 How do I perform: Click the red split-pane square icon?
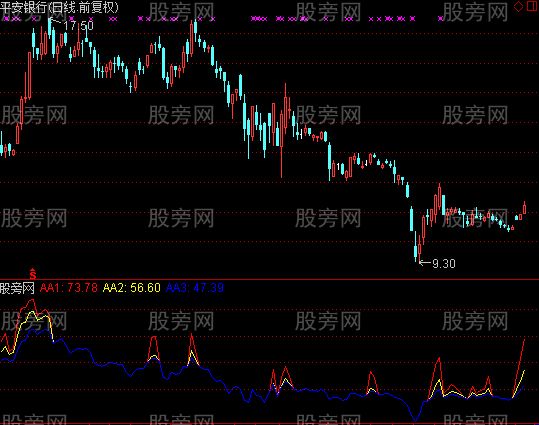pyautogui.click(x=532, y=6)
